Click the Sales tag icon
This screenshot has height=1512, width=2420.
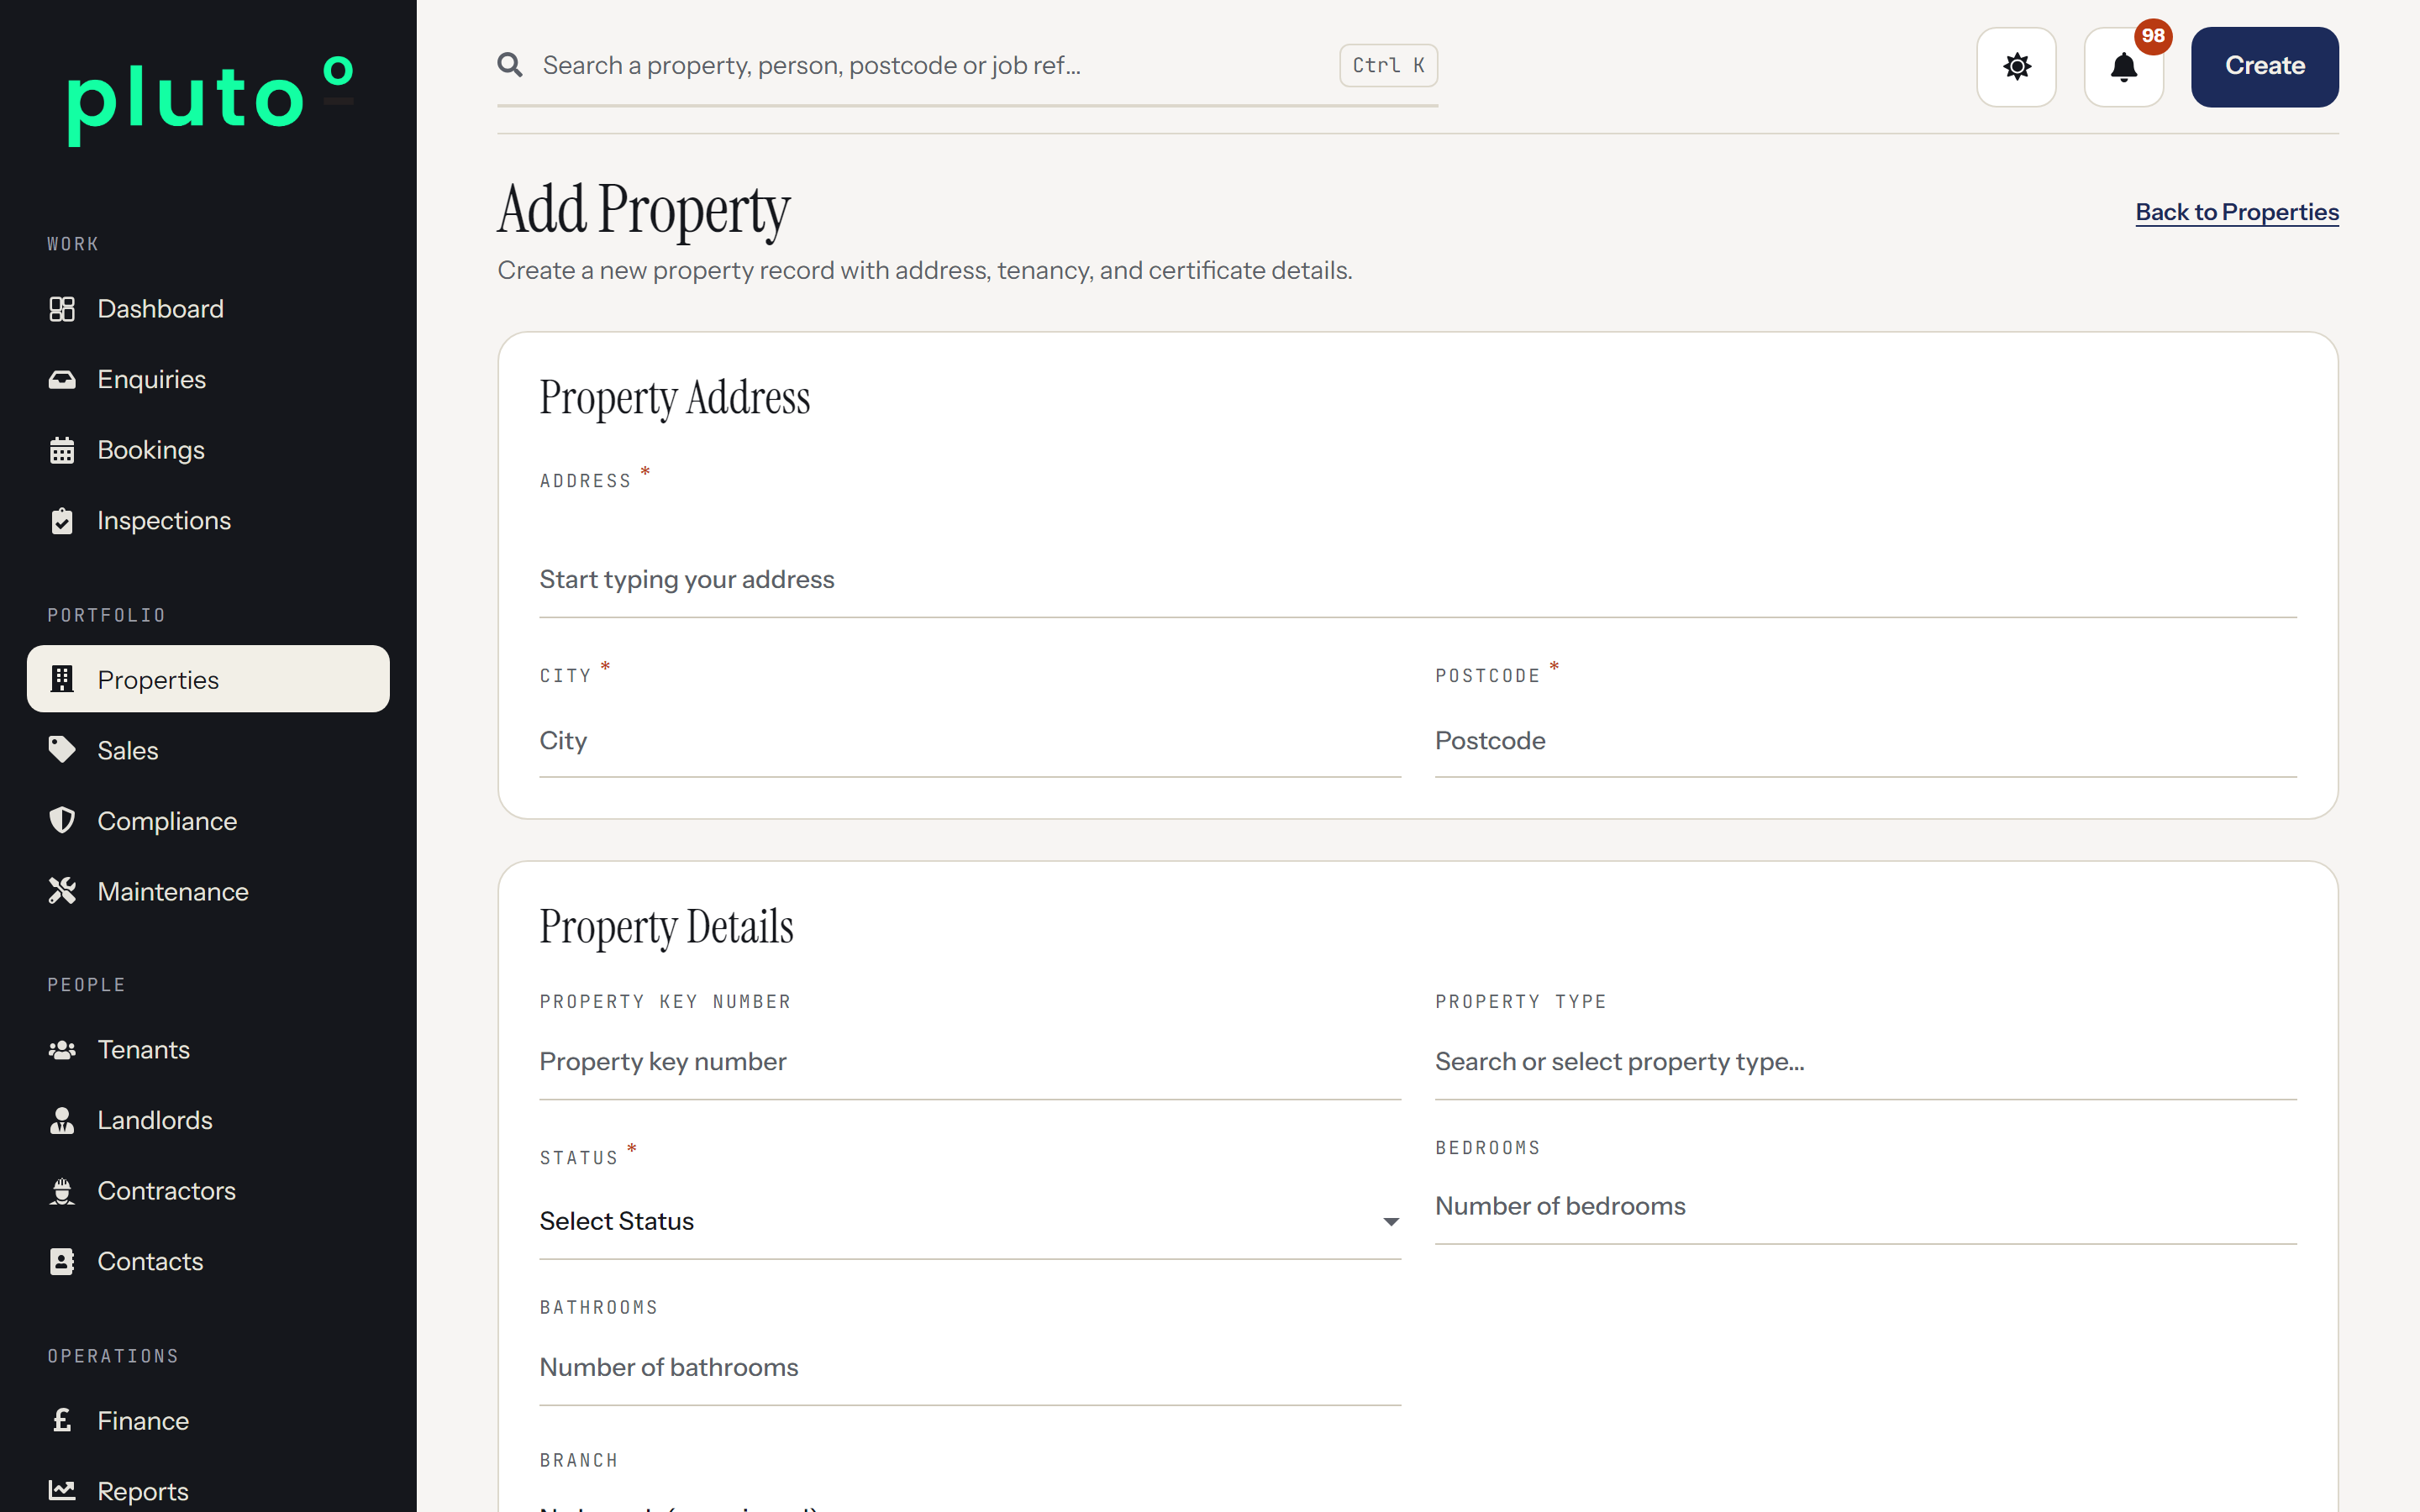point(62,750)
